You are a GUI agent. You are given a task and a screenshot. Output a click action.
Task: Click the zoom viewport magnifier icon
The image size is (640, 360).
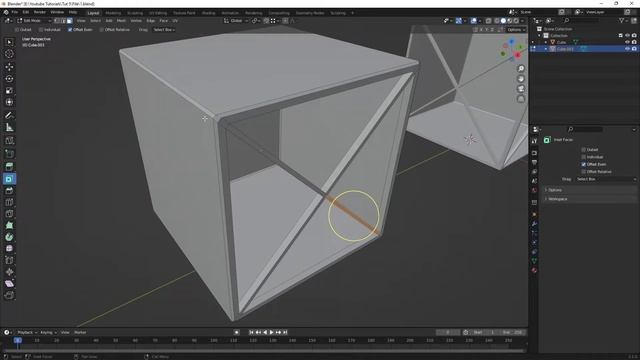click(521, 69)
